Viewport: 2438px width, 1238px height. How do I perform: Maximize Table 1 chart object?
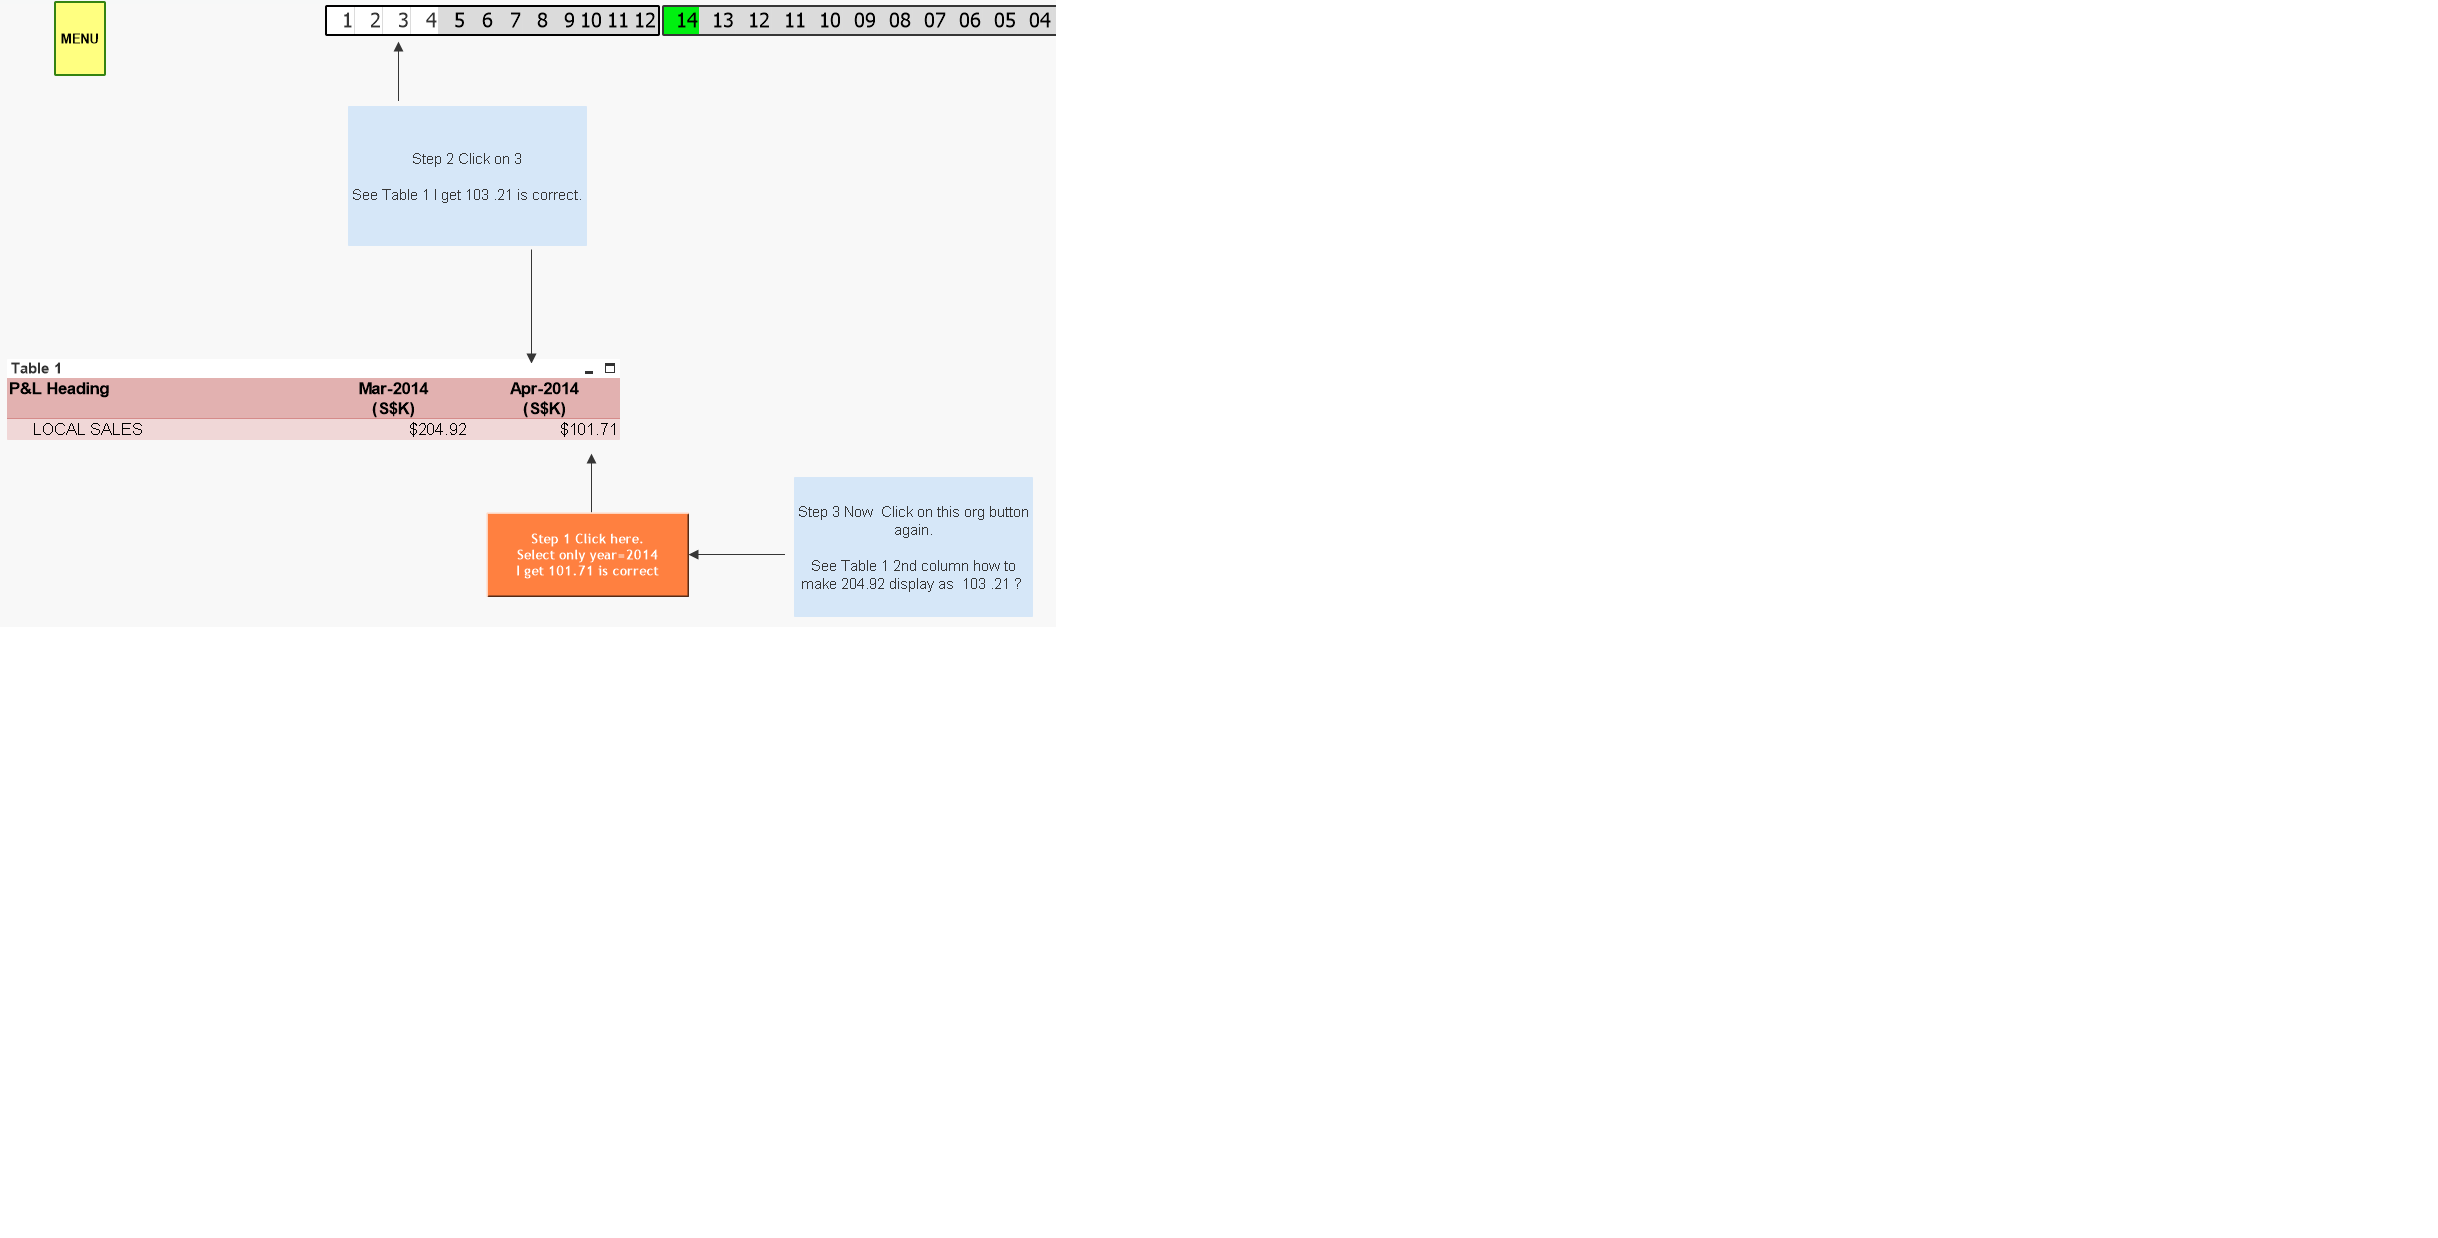[x=610, y=368]
